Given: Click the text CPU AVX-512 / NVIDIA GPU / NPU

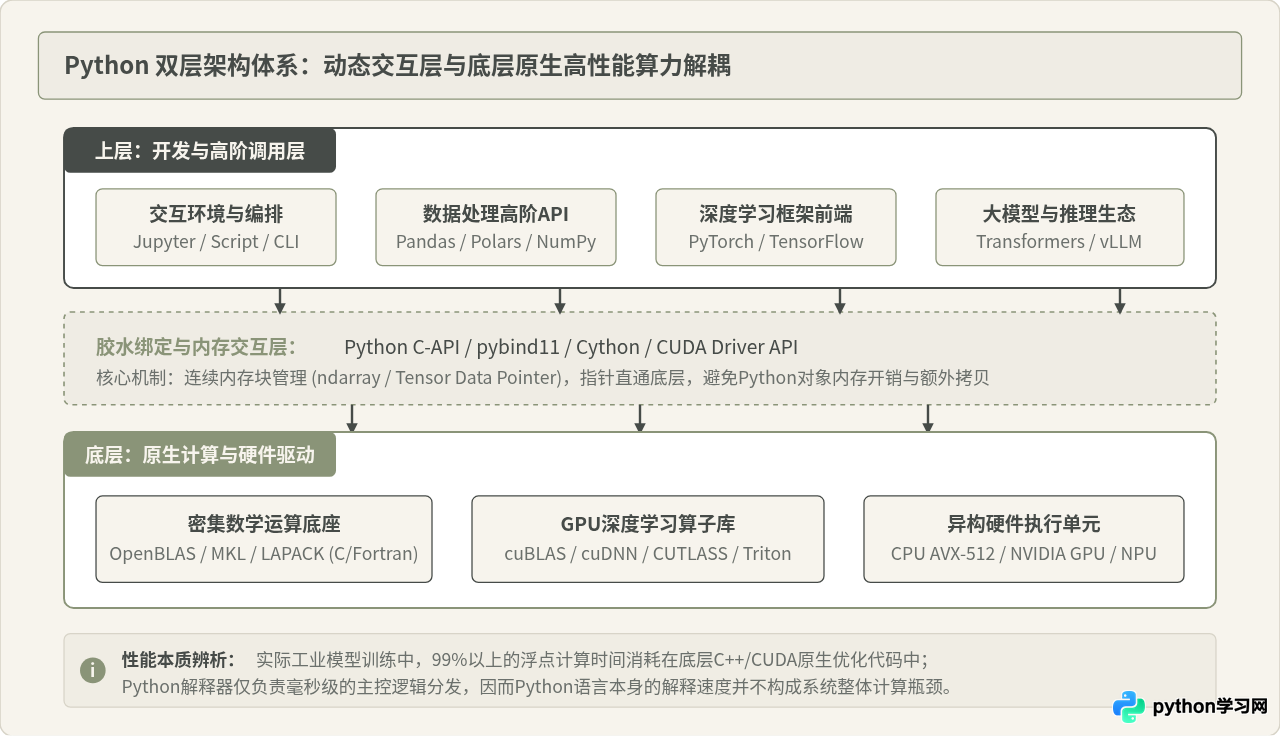Looking at the screenshot, I should pyautogui.click(x=1024, y=554).
